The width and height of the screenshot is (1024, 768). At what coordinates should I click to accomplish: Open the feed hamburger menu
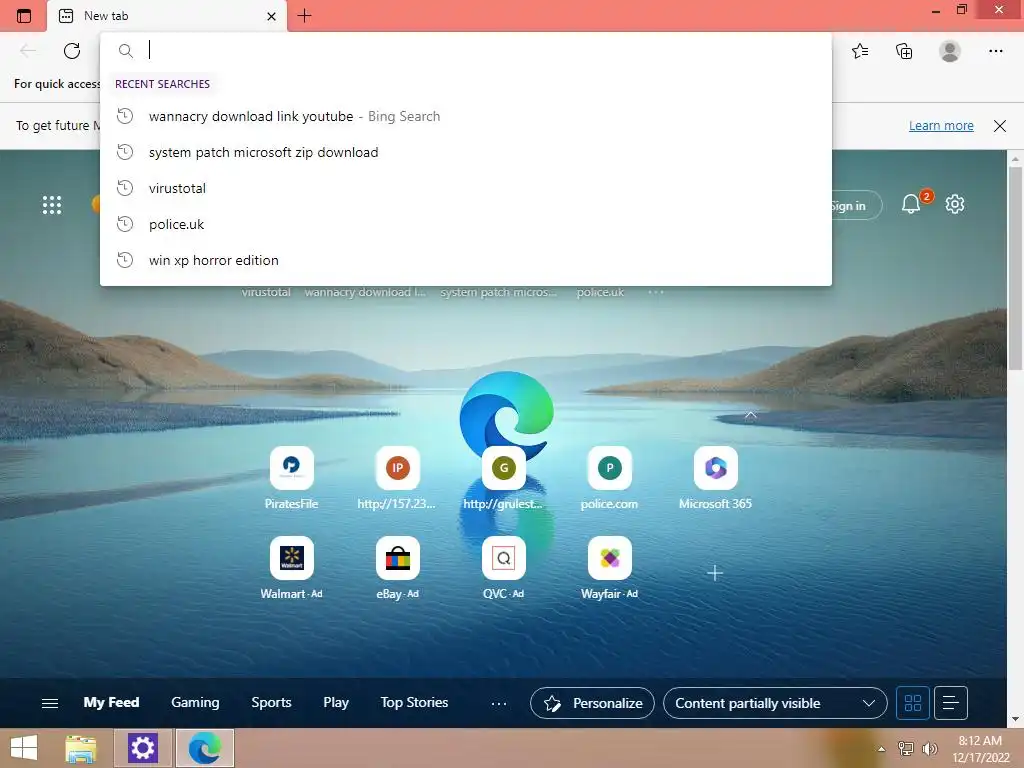[50, 703]
